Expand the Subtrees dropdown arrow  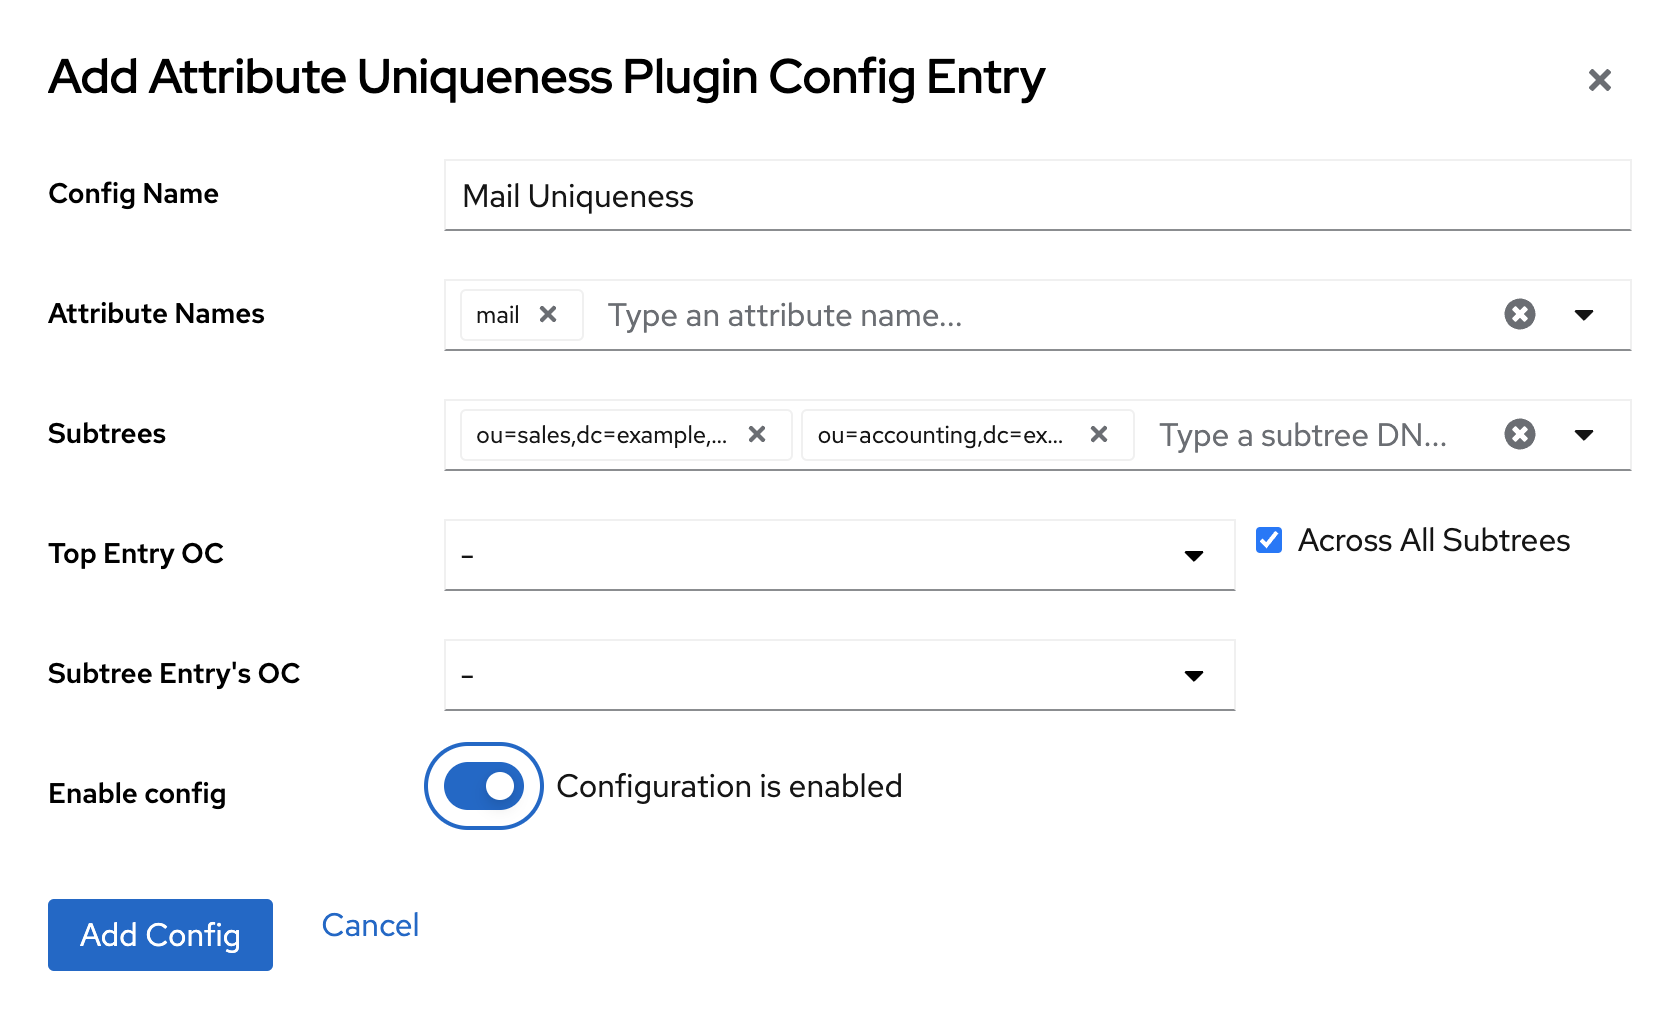1584,435
